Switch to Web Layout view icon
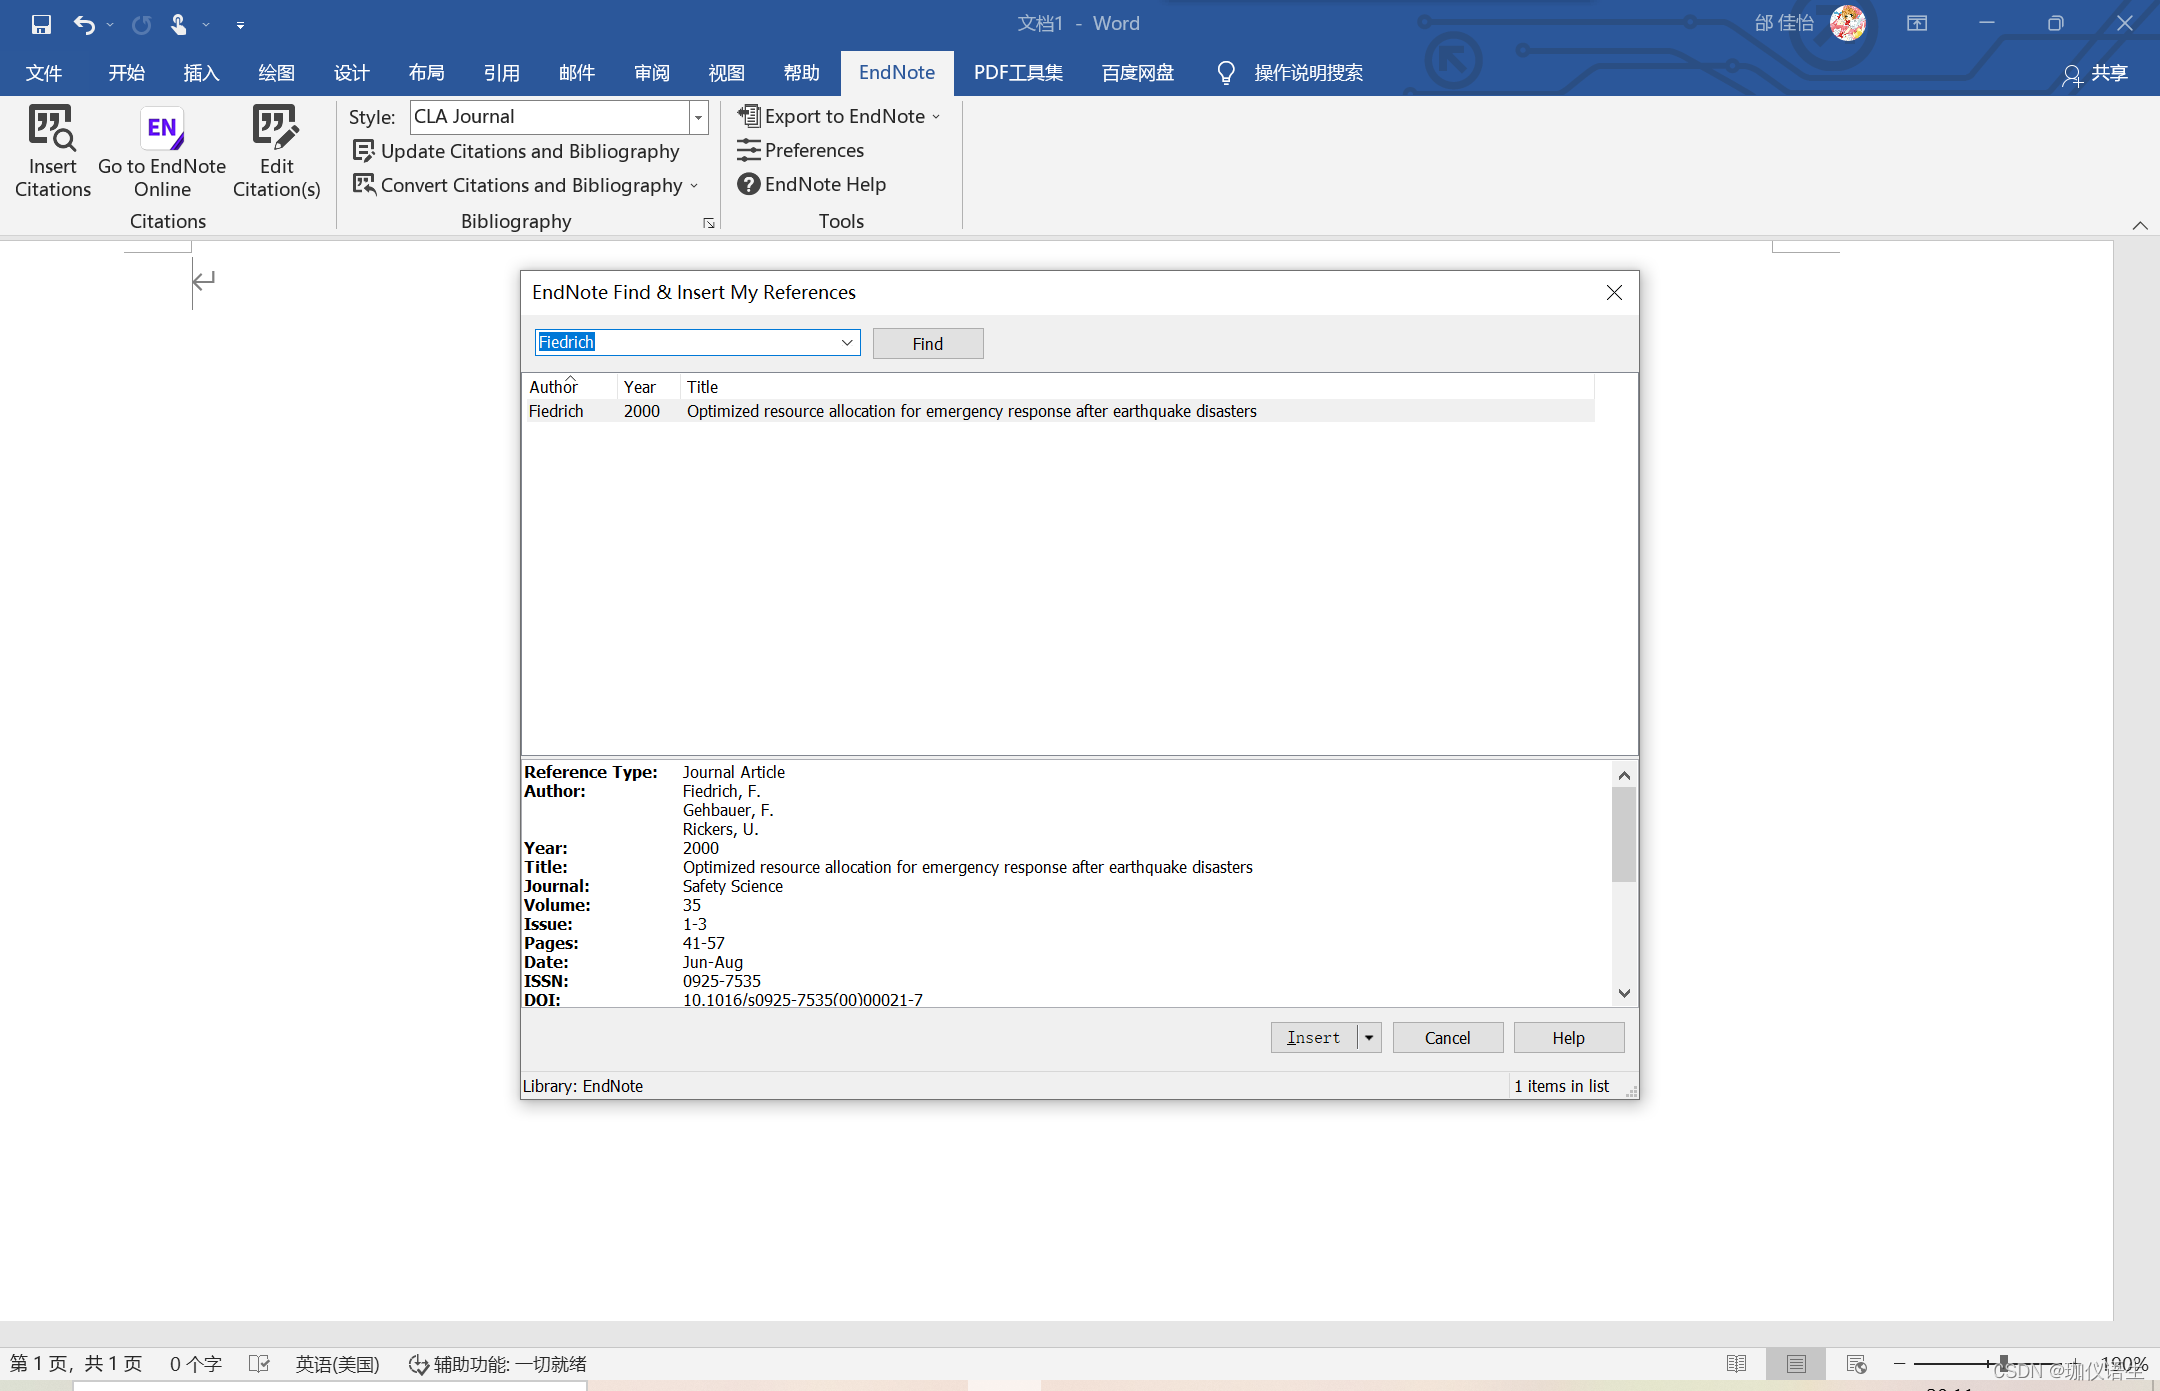This screenshot has width=2160, height=1391. (x=1856, y=1364)
